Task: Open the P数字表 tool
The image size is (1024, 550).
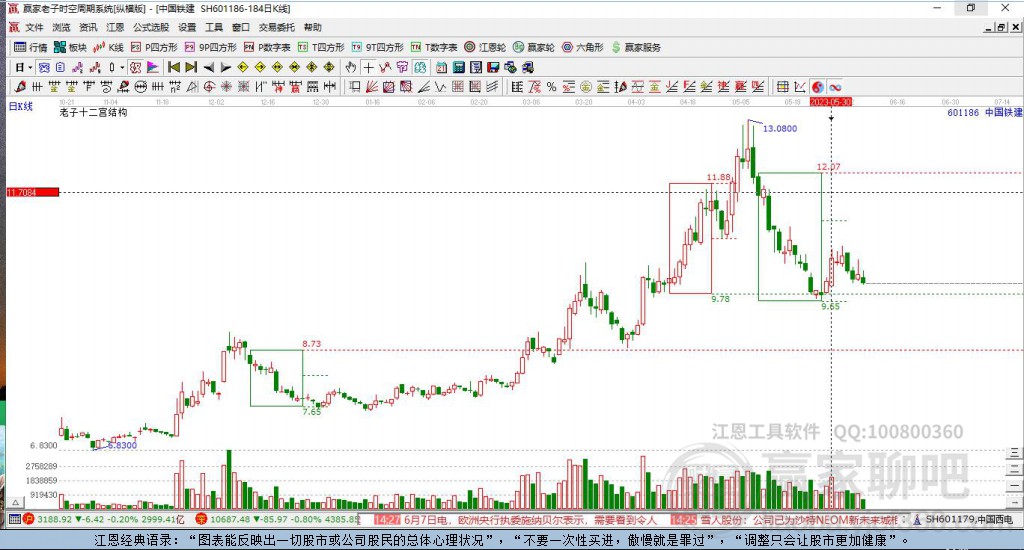Action: (267, 47)
